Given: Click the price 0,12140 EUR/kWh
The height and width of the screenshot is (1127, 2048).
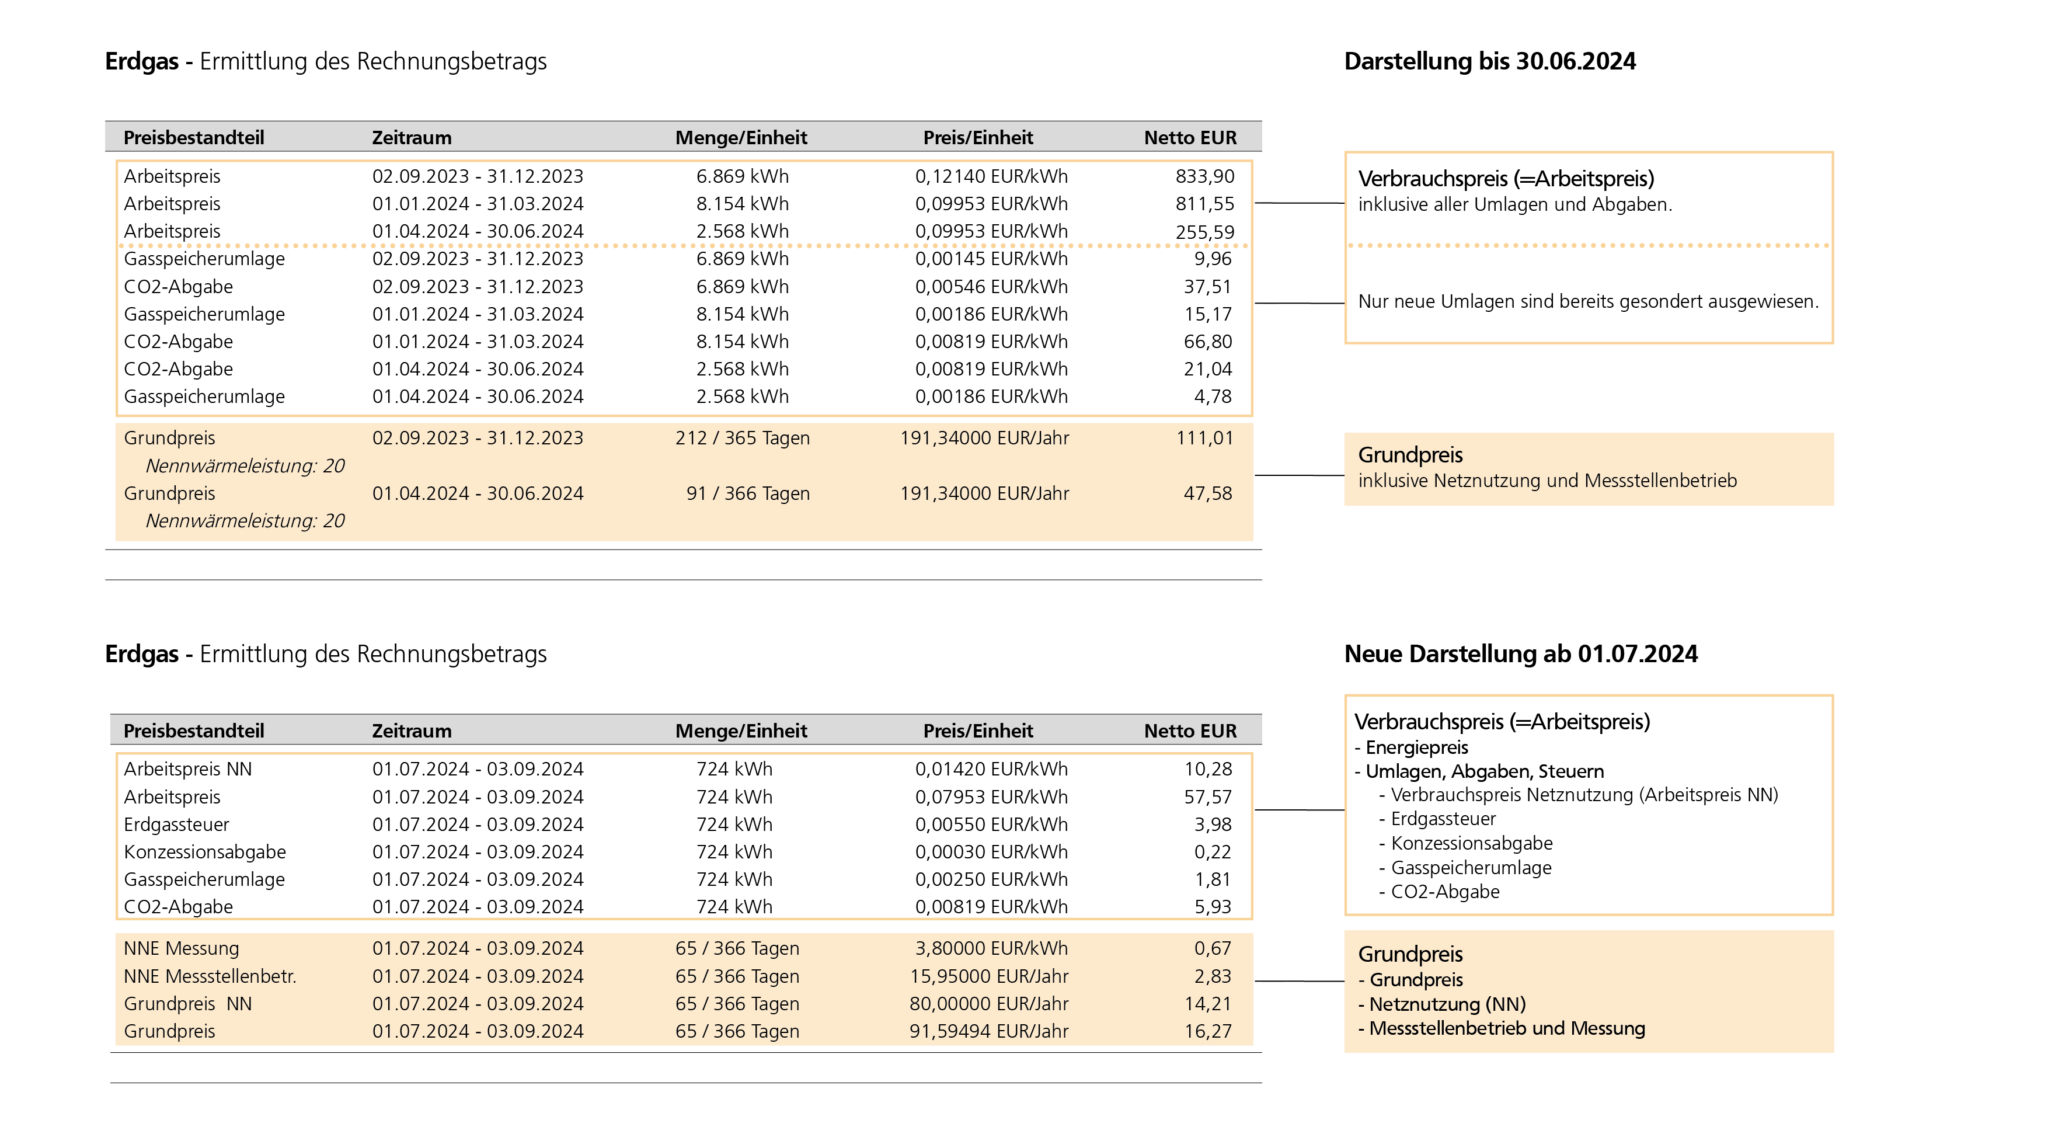Looking at the screenshot, I should point(990,177).
